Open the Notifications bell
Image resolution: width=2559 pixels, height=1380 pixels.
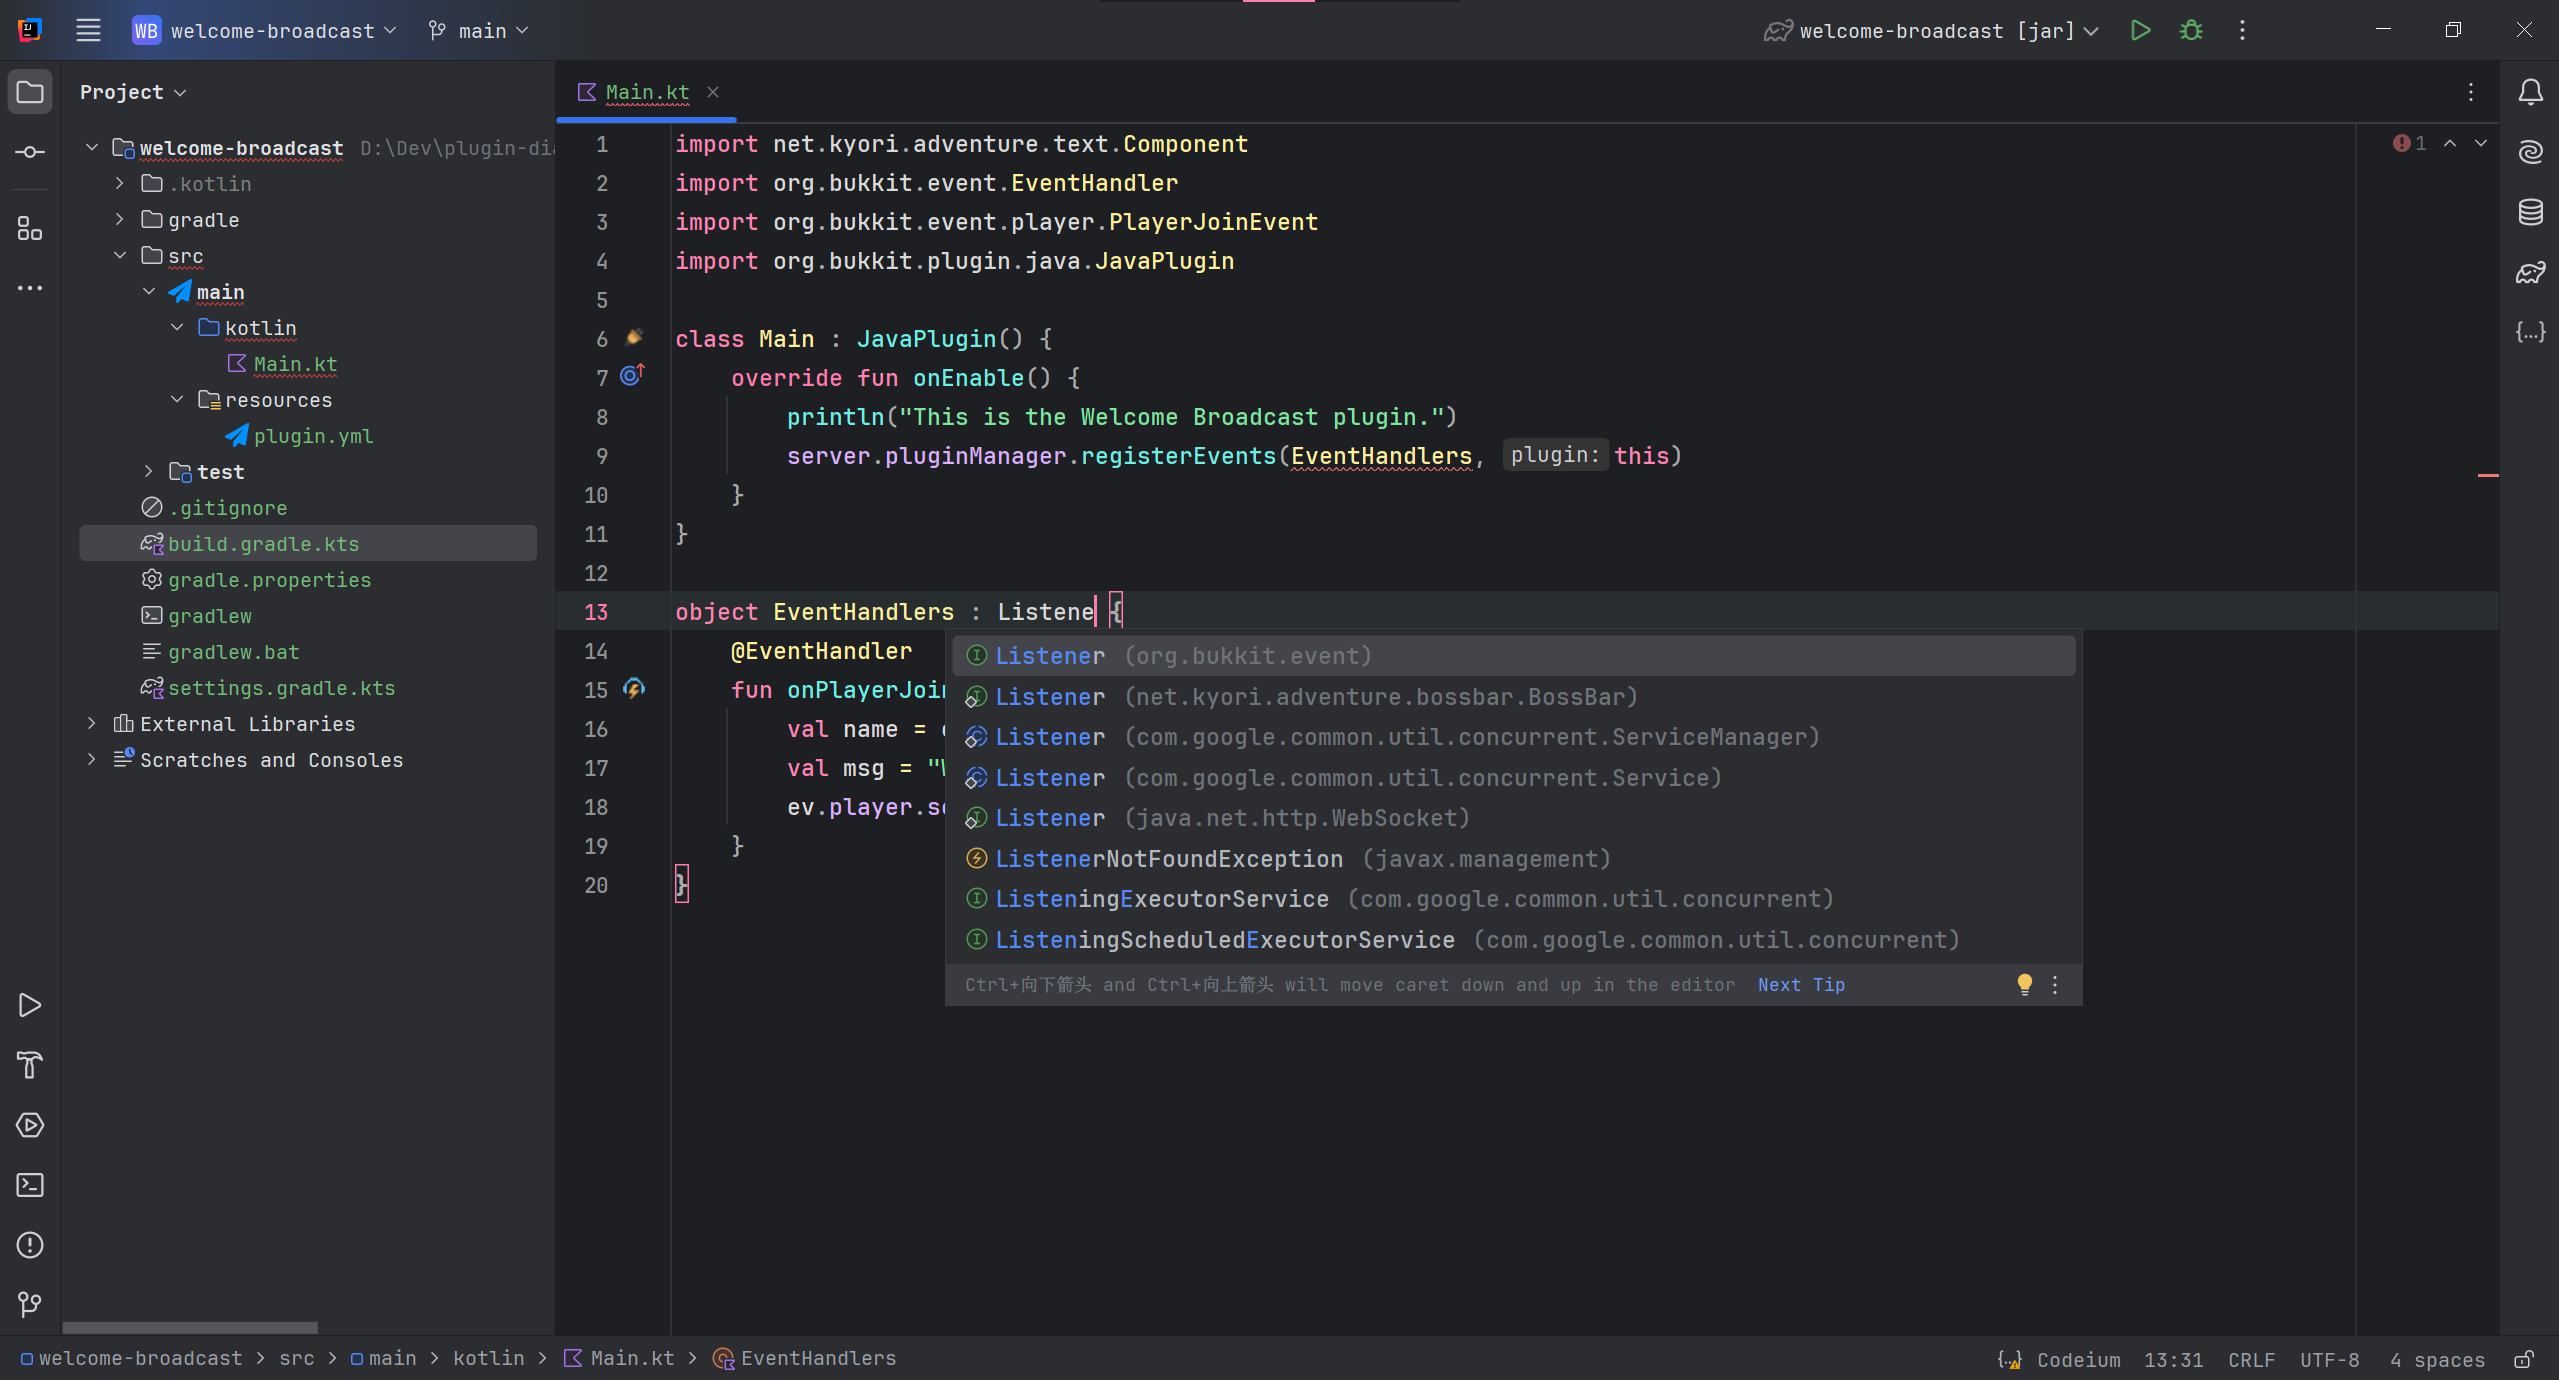pos(2530,92)
